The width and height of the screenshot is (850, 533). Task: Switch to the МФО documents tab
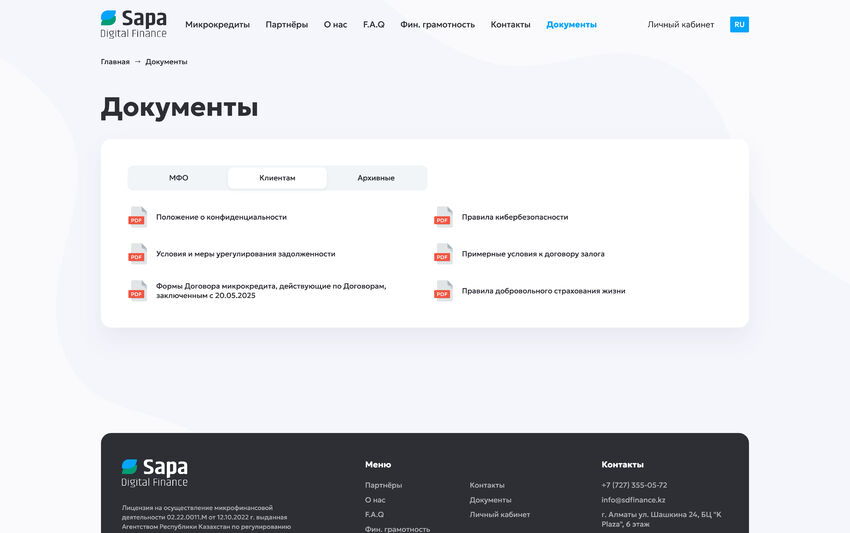click(178, 178)
